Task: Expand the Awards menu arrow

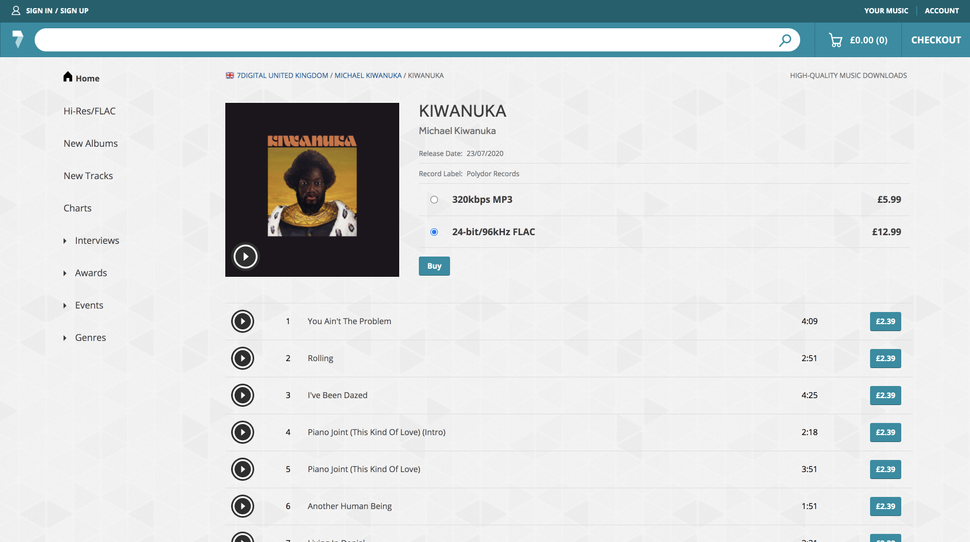Action: (64, 273)
